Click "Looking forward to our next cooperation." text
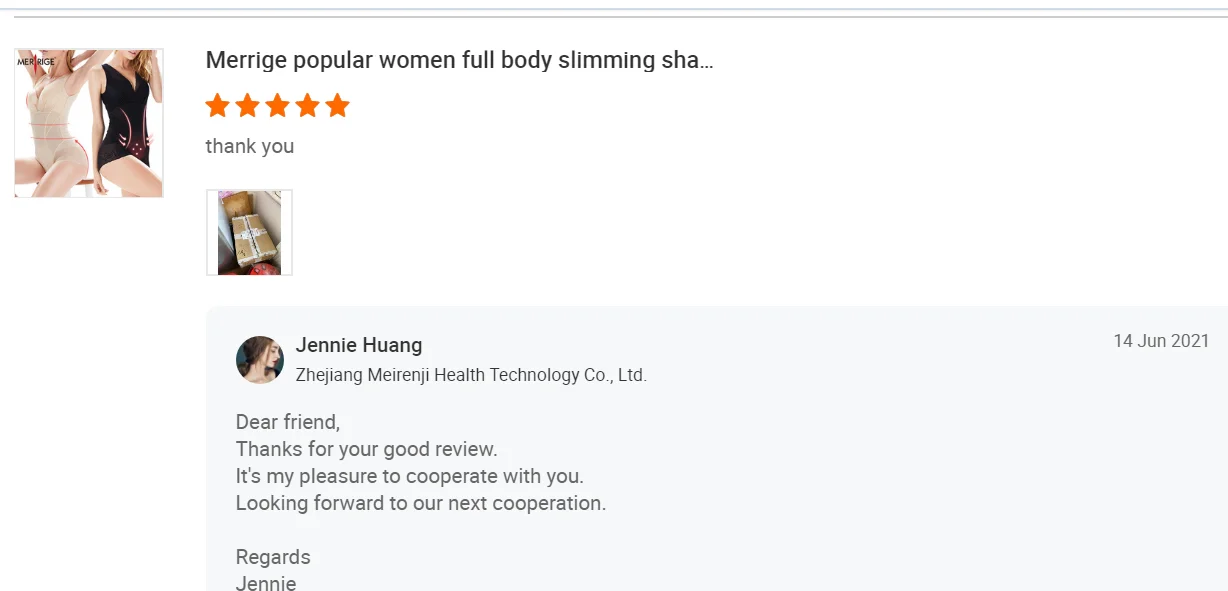Image resolution: width=1228 pixels, height=591 pixels. (421, 503)
